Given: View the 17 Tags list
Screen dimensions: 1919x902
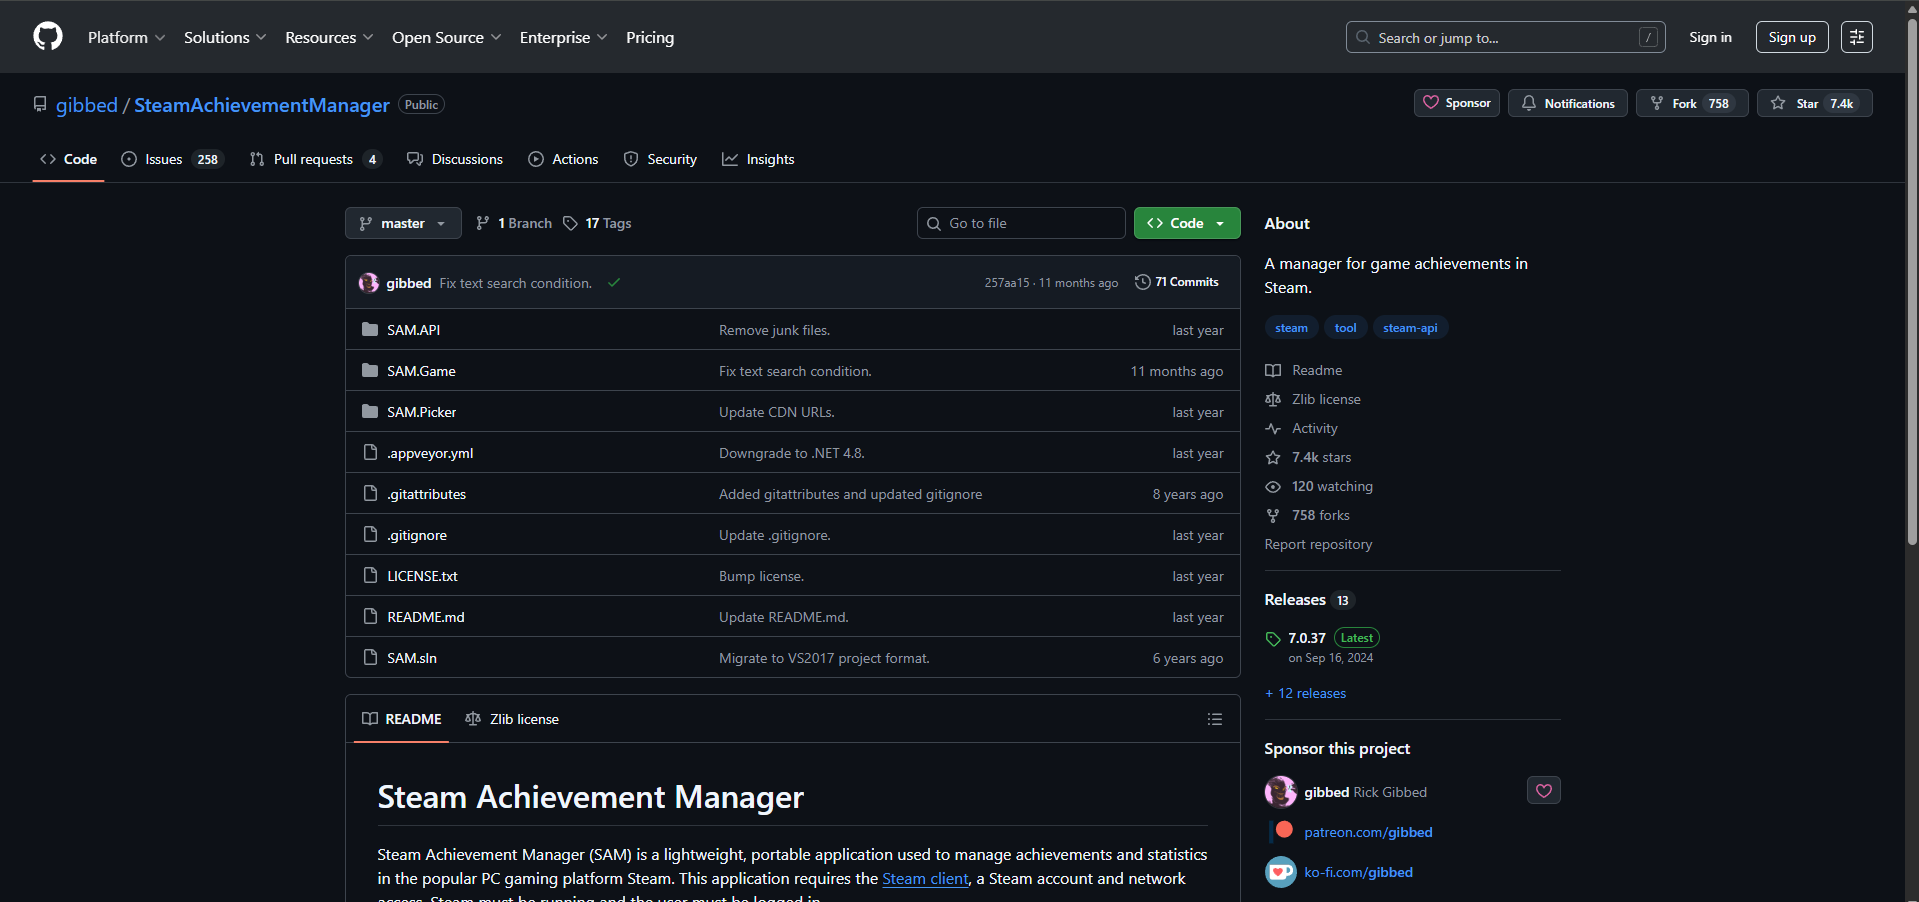Looking at the screenshot, I should [x=597, y=223].
